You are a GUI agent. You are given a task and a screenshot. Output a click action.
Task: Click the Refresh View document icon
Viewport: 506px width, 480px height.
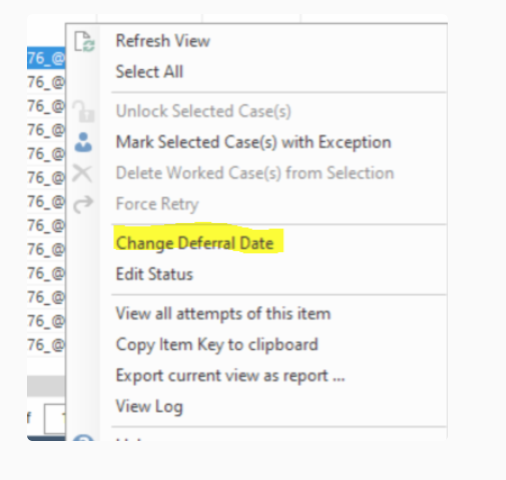84,42
